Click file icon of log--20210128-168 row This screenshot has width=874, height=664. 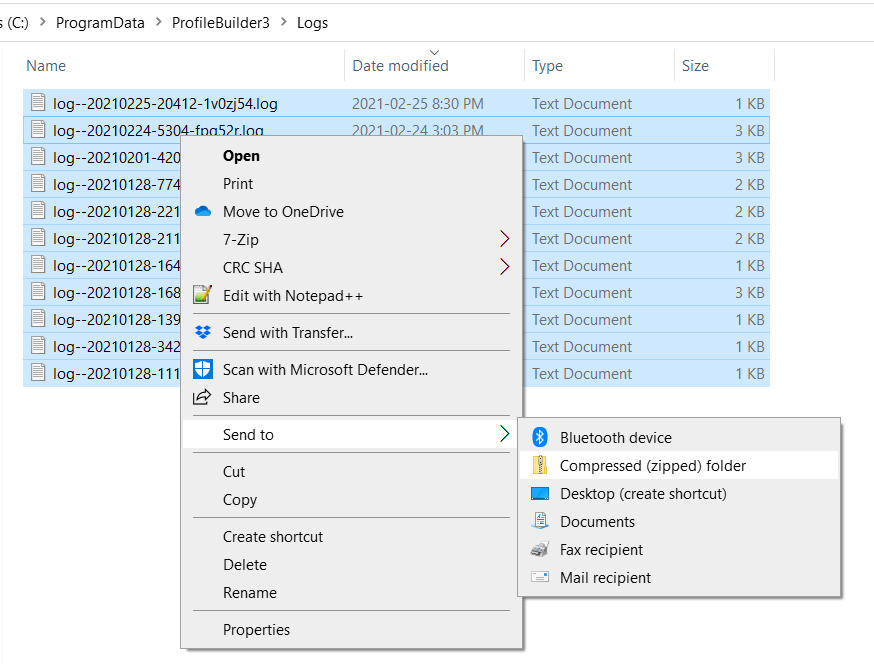(38, 292)
